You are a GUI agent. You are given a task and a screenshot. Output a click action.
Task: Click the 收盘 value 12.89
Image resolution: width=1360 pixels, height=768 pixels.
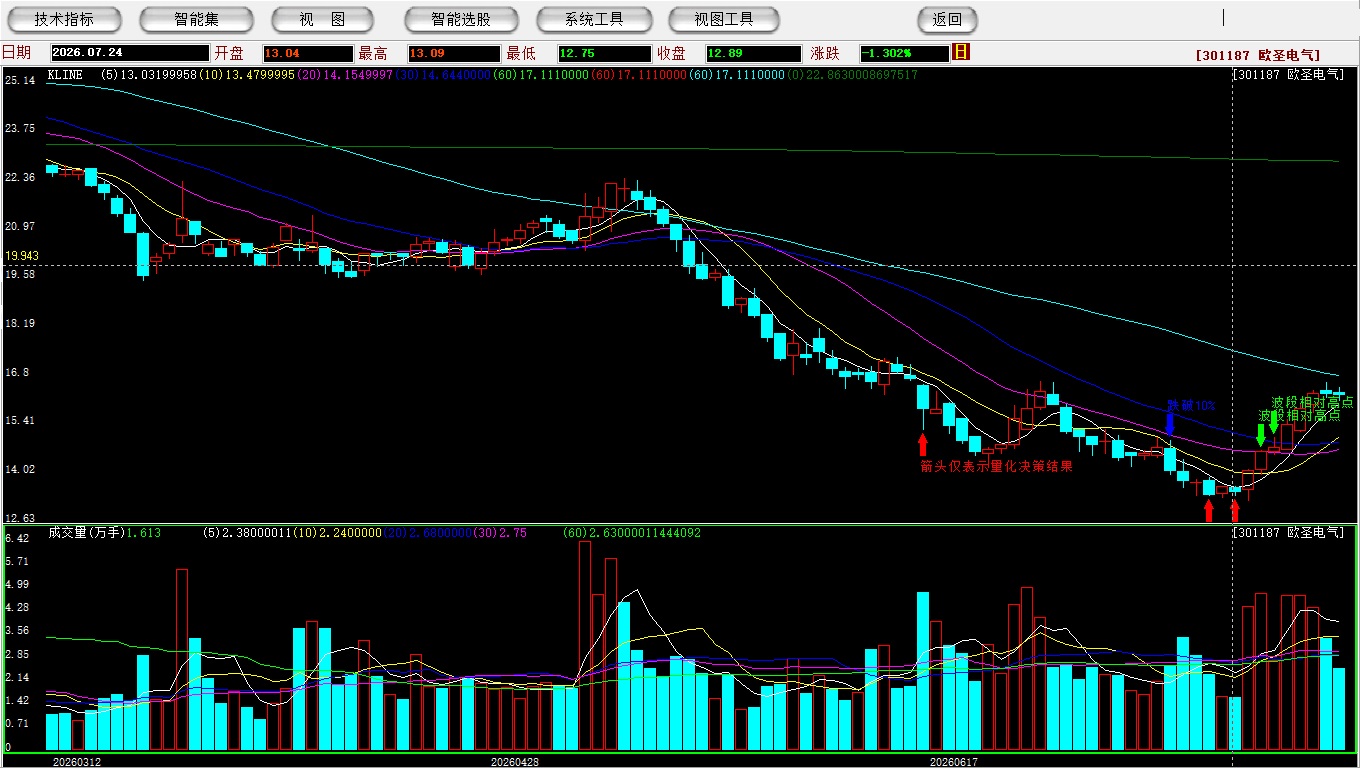[755, 53]
